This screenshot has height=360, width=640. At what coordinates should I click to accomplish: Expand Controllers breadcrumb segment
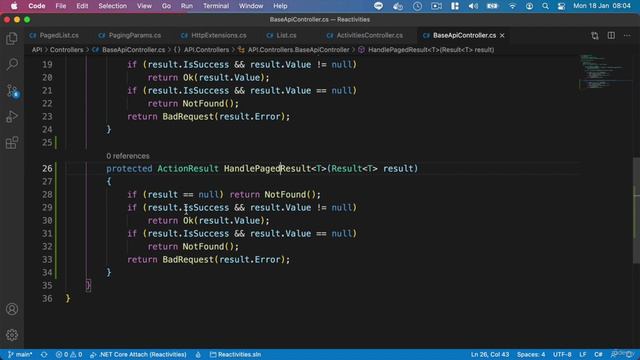point(66,50)
